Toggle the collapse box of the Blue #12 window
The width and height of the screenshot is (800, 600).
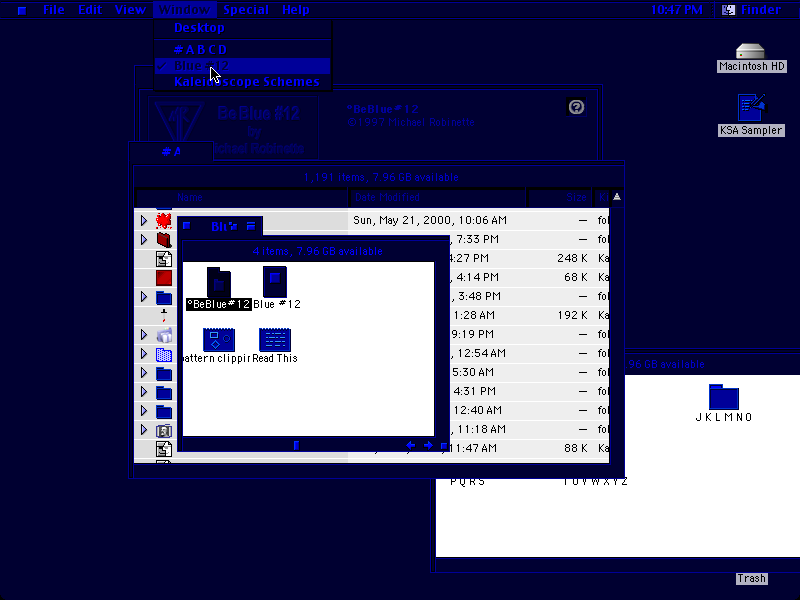pos(251,226)
